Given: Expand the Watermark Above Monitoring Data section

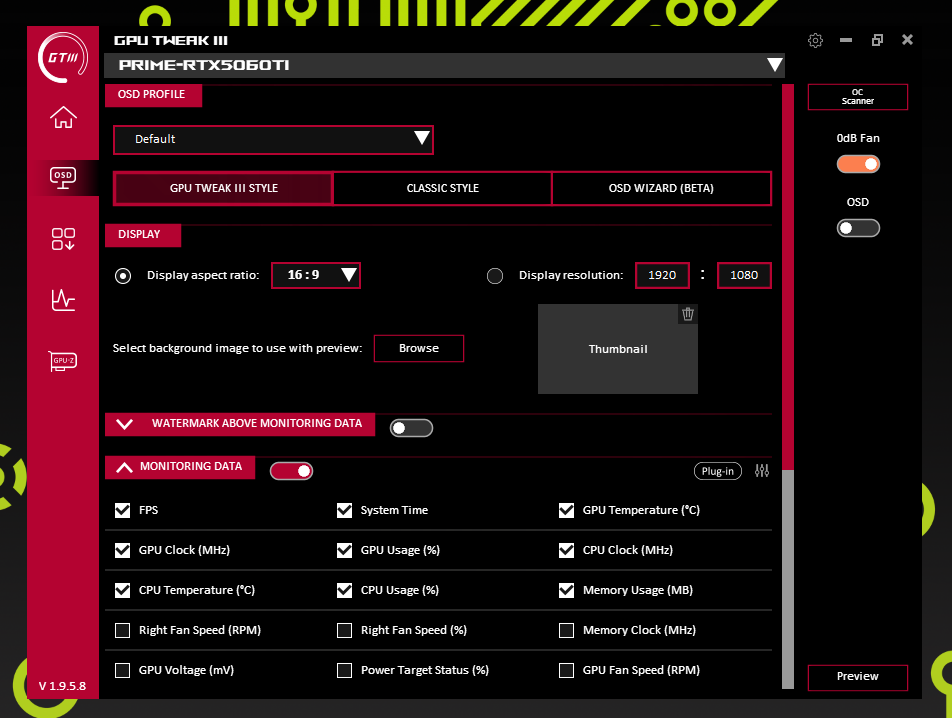Looking at the screenshot, I should click(x=124, y=424).
